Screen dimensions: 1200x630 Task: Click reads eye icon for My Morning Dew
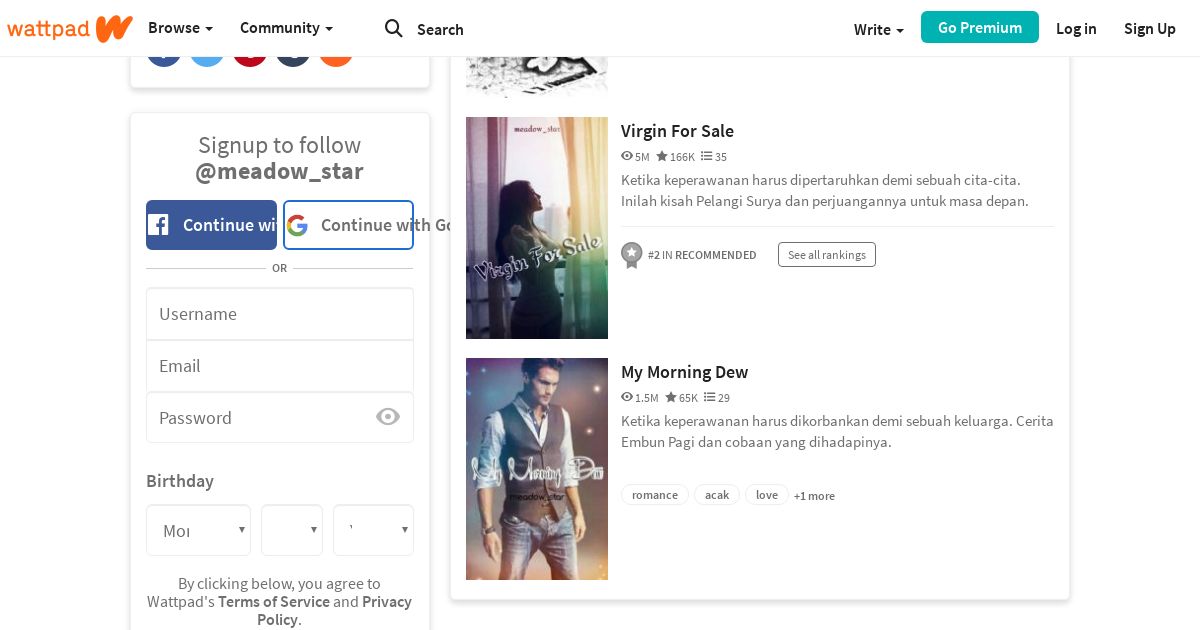[x=627, y=397]
